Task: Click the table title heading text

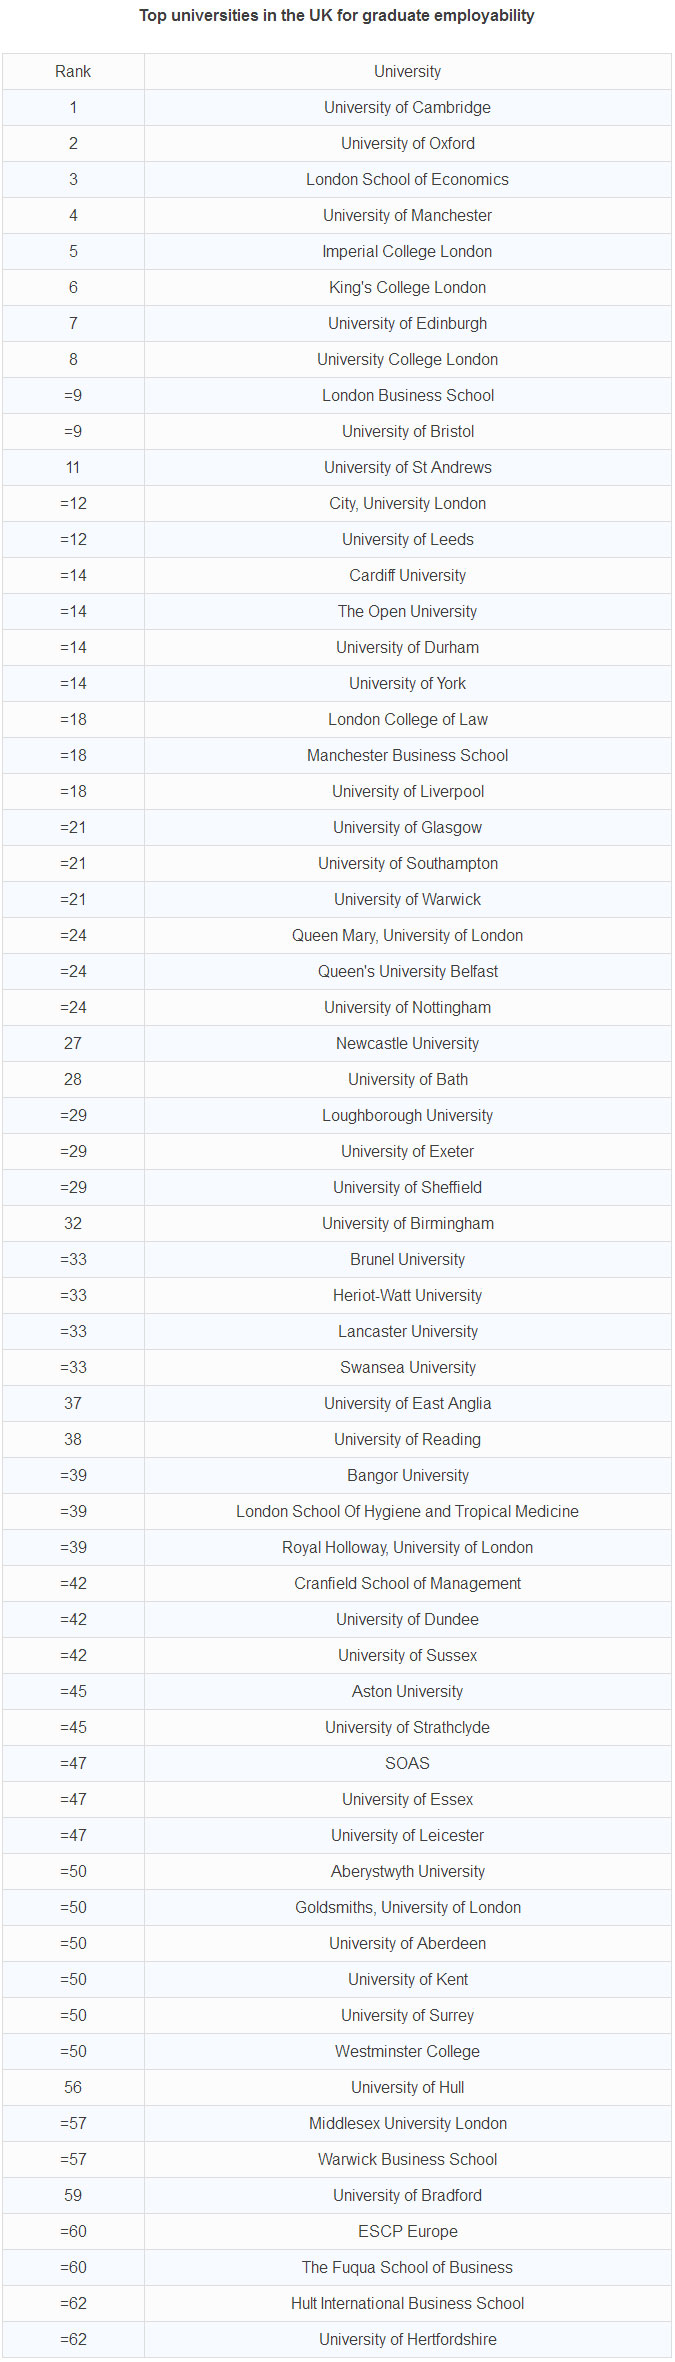Action: point(337,16)
